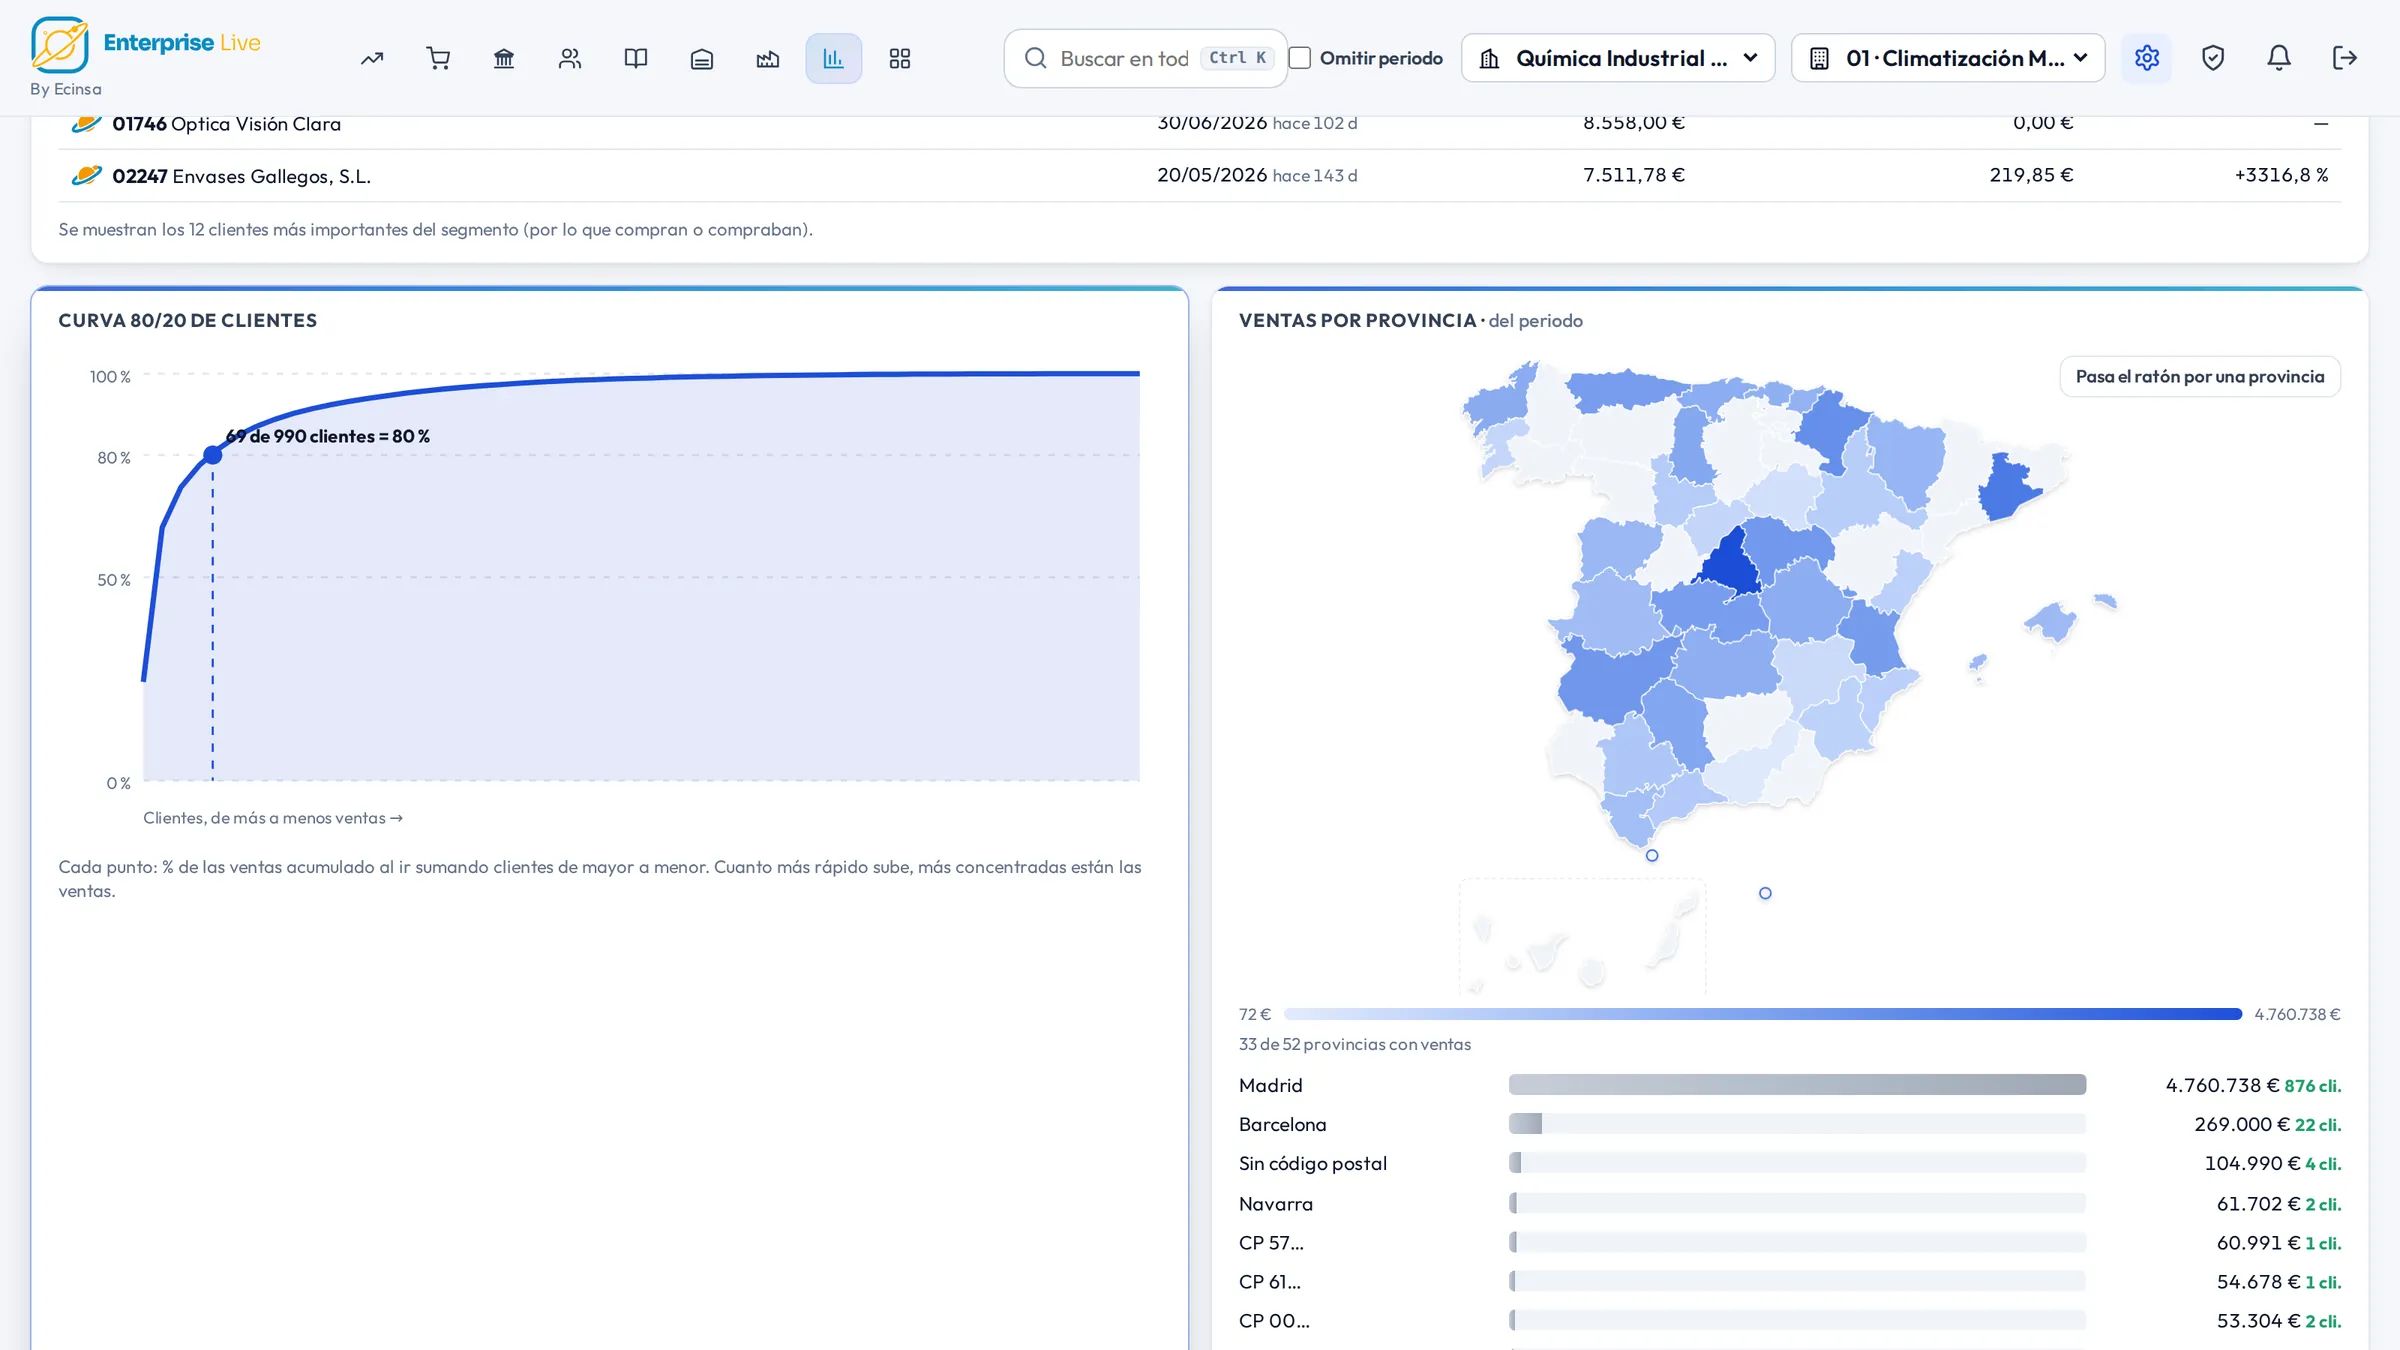Click the logout exit icon
Image resolution: width=2400 pixels, height=1350 pixels.
pyautogui.click(x=2345, y=58)
